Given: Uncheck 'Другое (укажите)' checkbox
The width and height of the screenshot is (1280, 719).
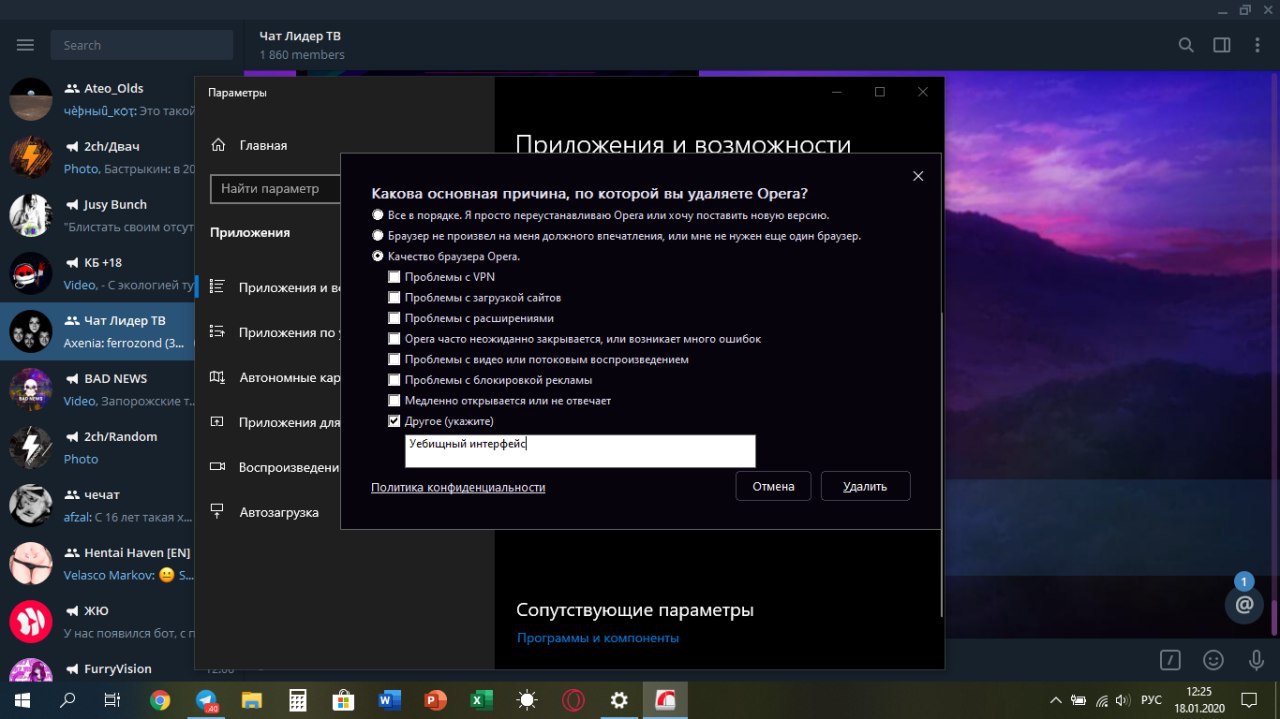Looking at the screenshot, I should [394, 421].
